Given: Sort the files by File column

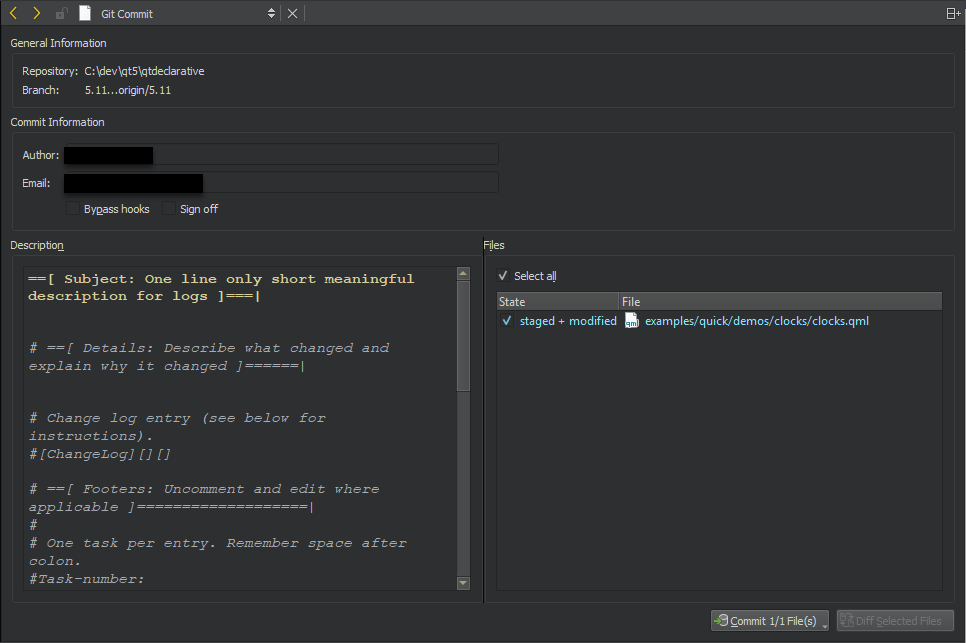Looking at the screenshot, I should (x=779, y=302).
